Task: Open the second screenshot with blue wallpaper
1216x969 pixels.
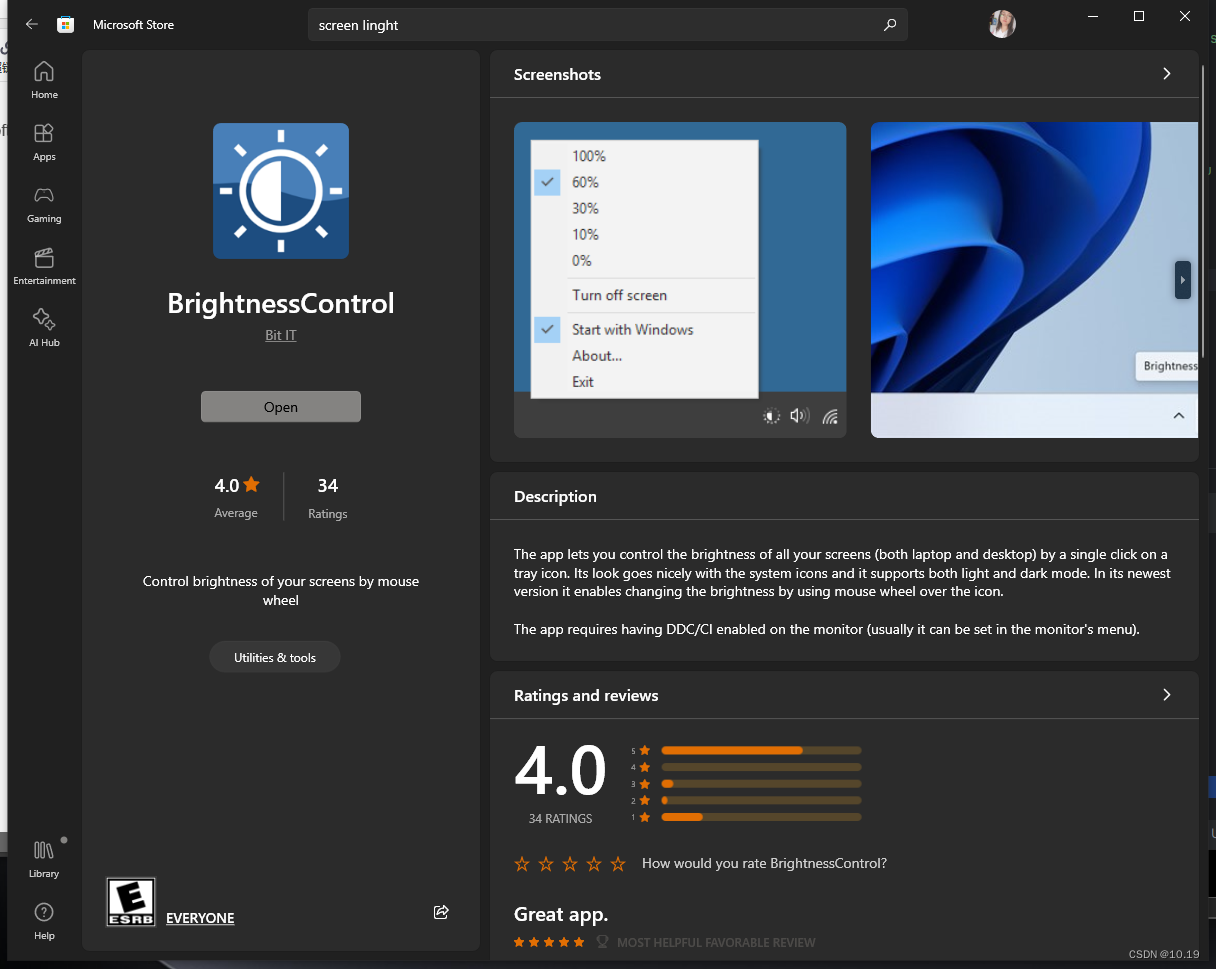Action: coord(1034,280)
